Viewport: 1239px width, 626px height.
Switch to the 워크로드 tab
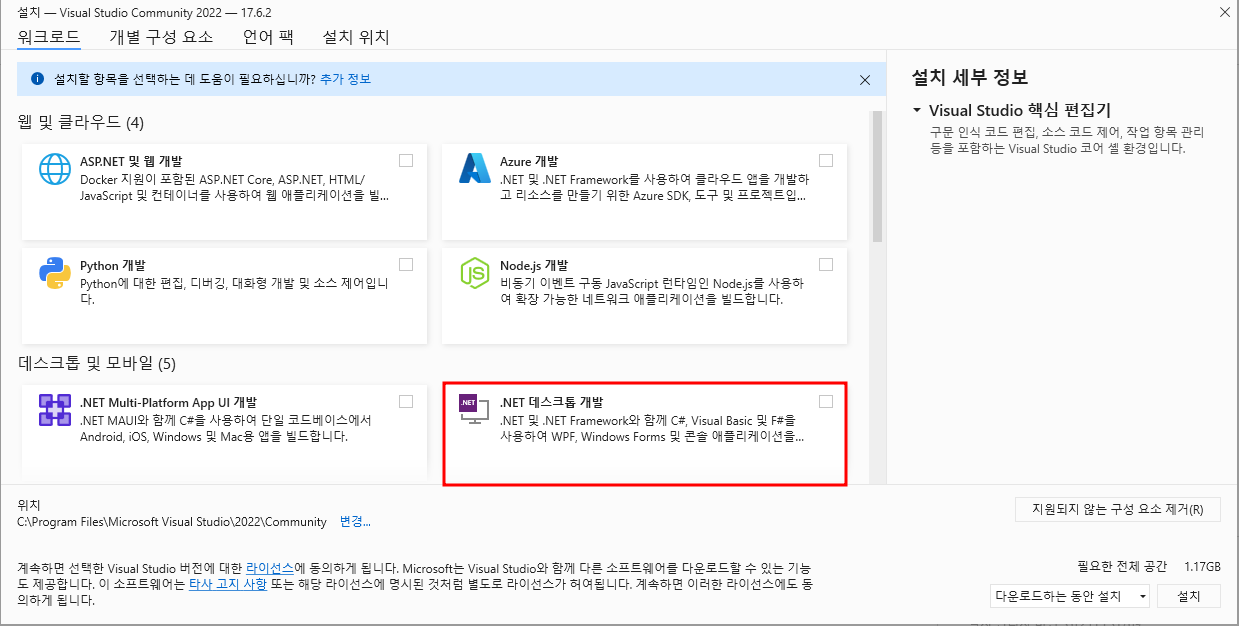(x=48, y=37)
